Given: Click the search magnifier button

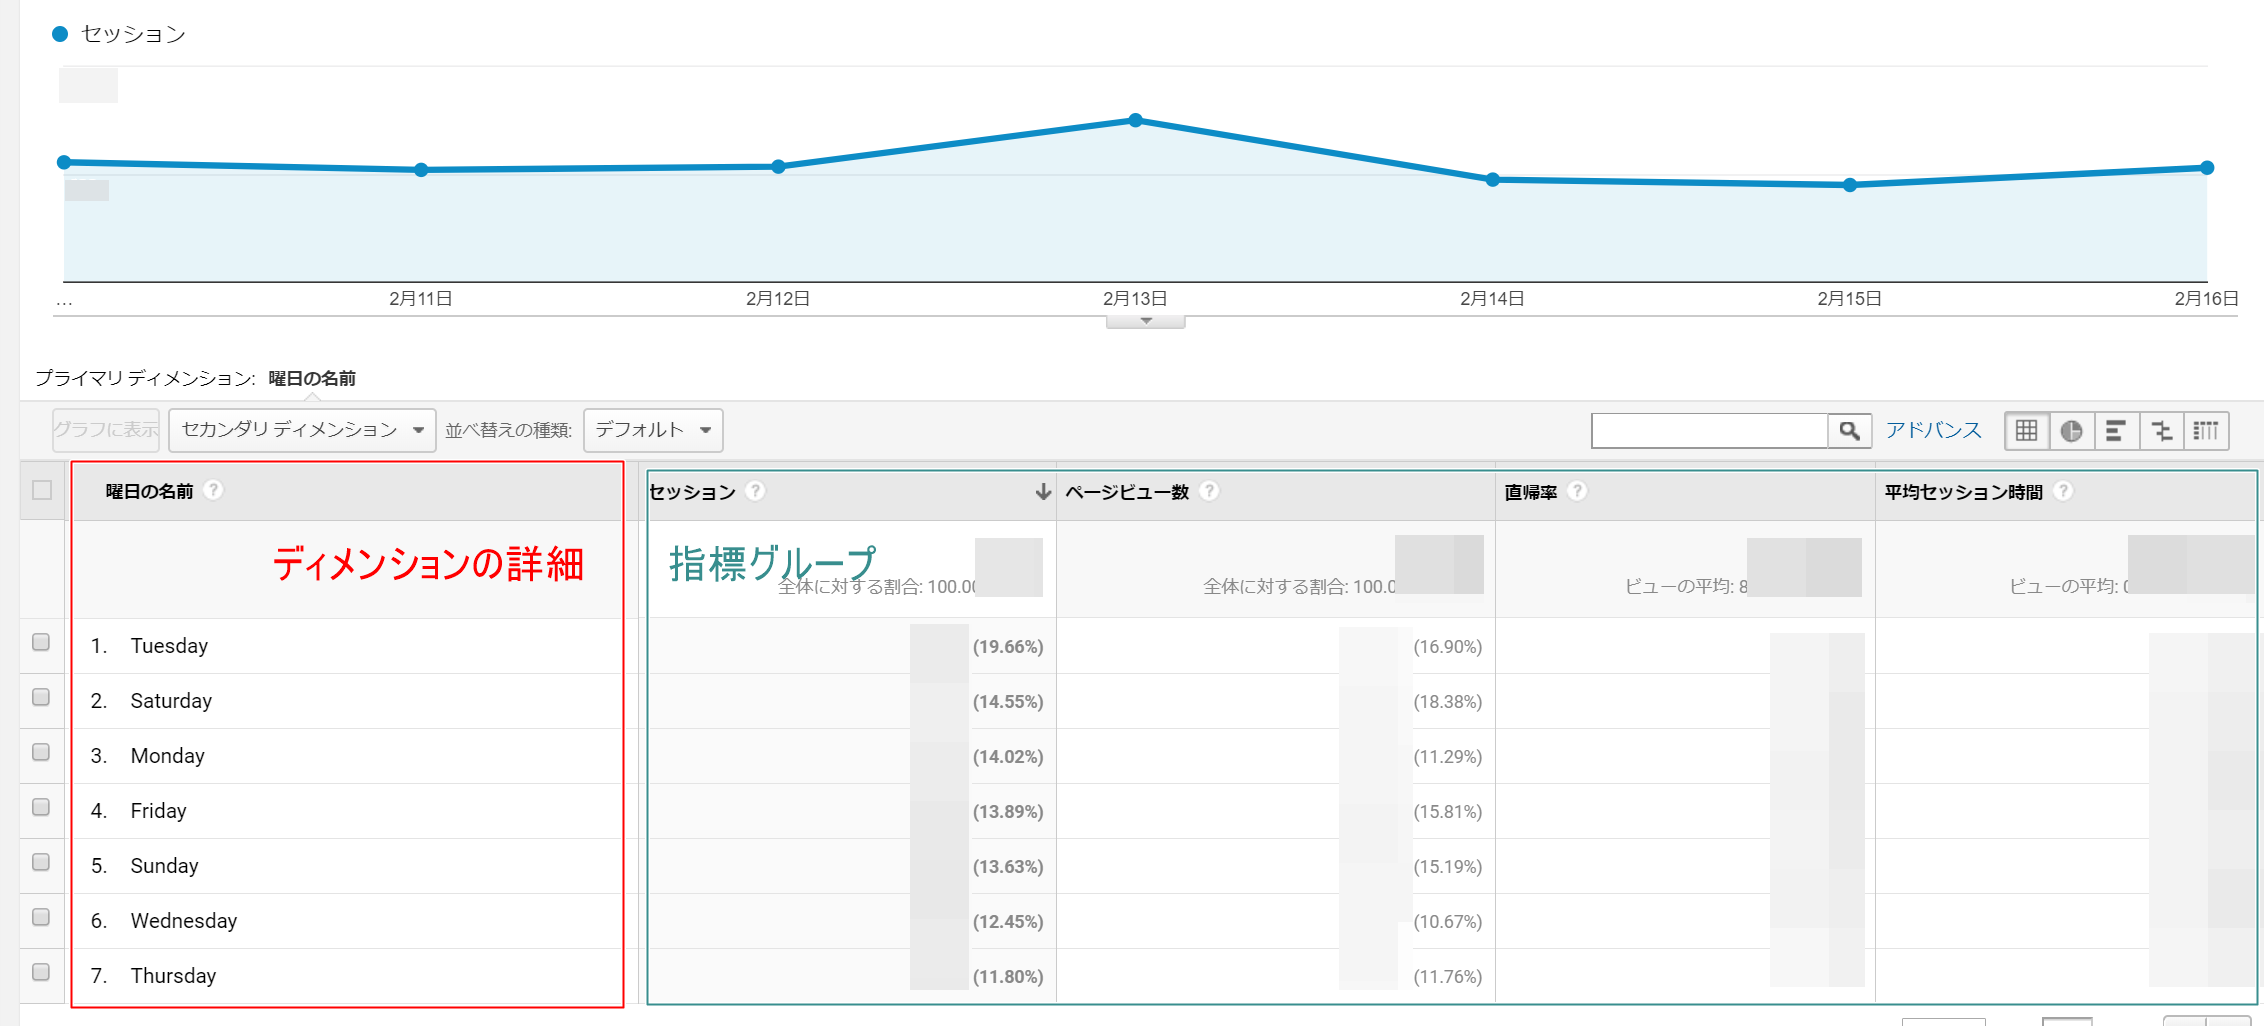Looking at the screenshot, I should 1850,431.
